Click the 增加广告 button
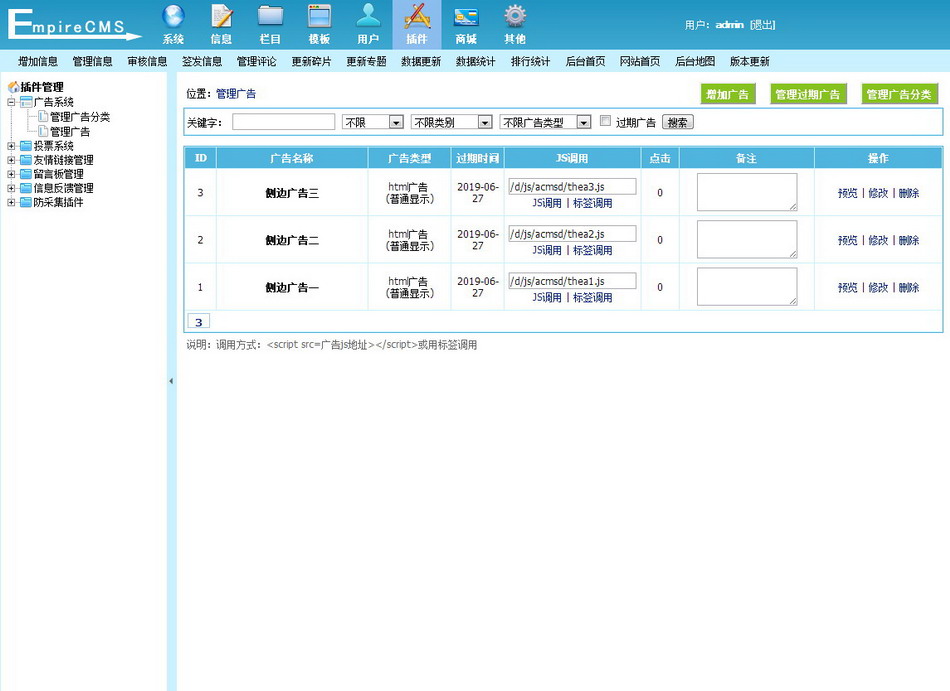Image resolution: width=950 pixels, height=691 pixels. (x=728, y=94)
